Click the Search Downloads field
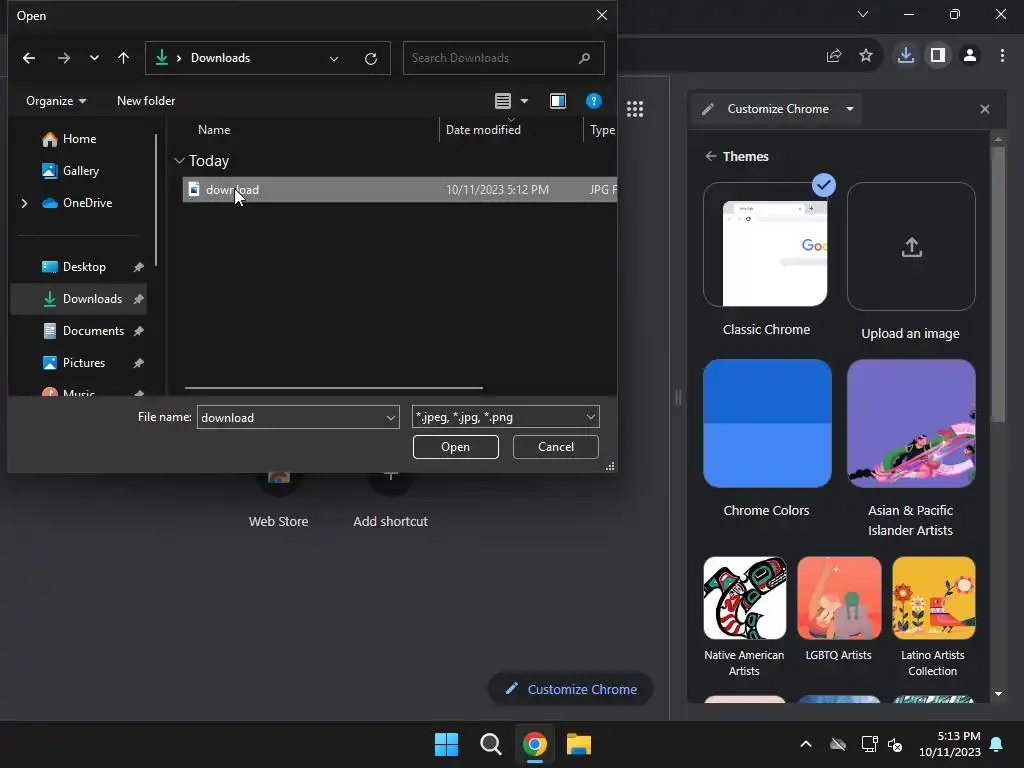Screen dimensions: 1024x768 [504, 58]
